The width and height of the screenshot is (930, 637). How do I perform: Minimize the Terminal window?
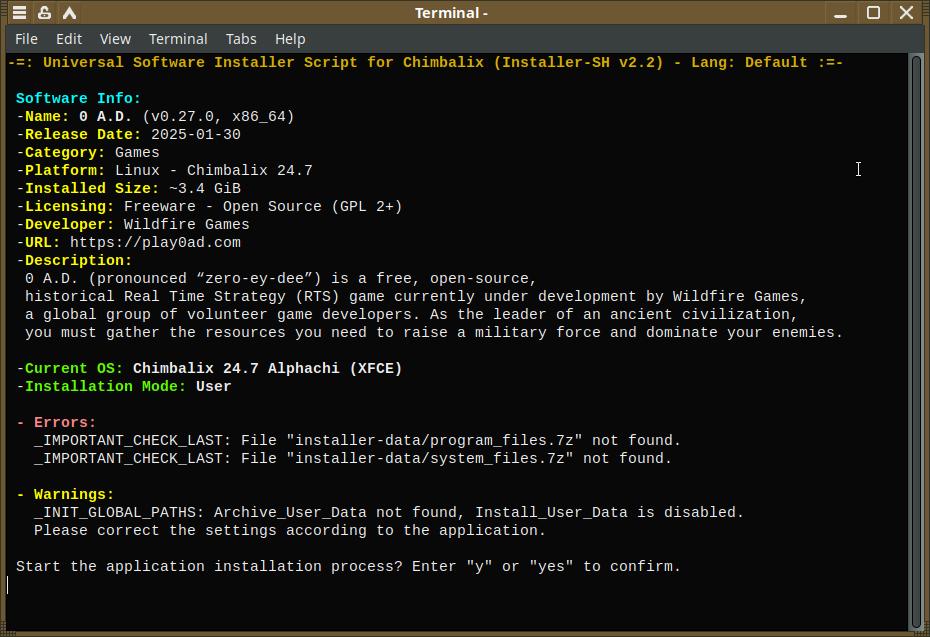coord(841,13)
